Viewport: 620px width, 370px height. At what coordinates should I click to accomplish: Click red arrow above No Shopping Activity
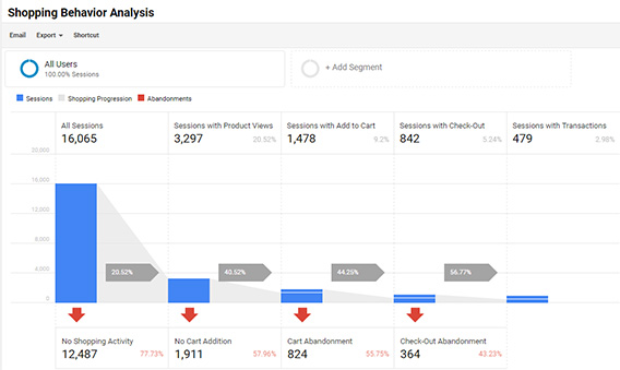(x=76, y=315)
